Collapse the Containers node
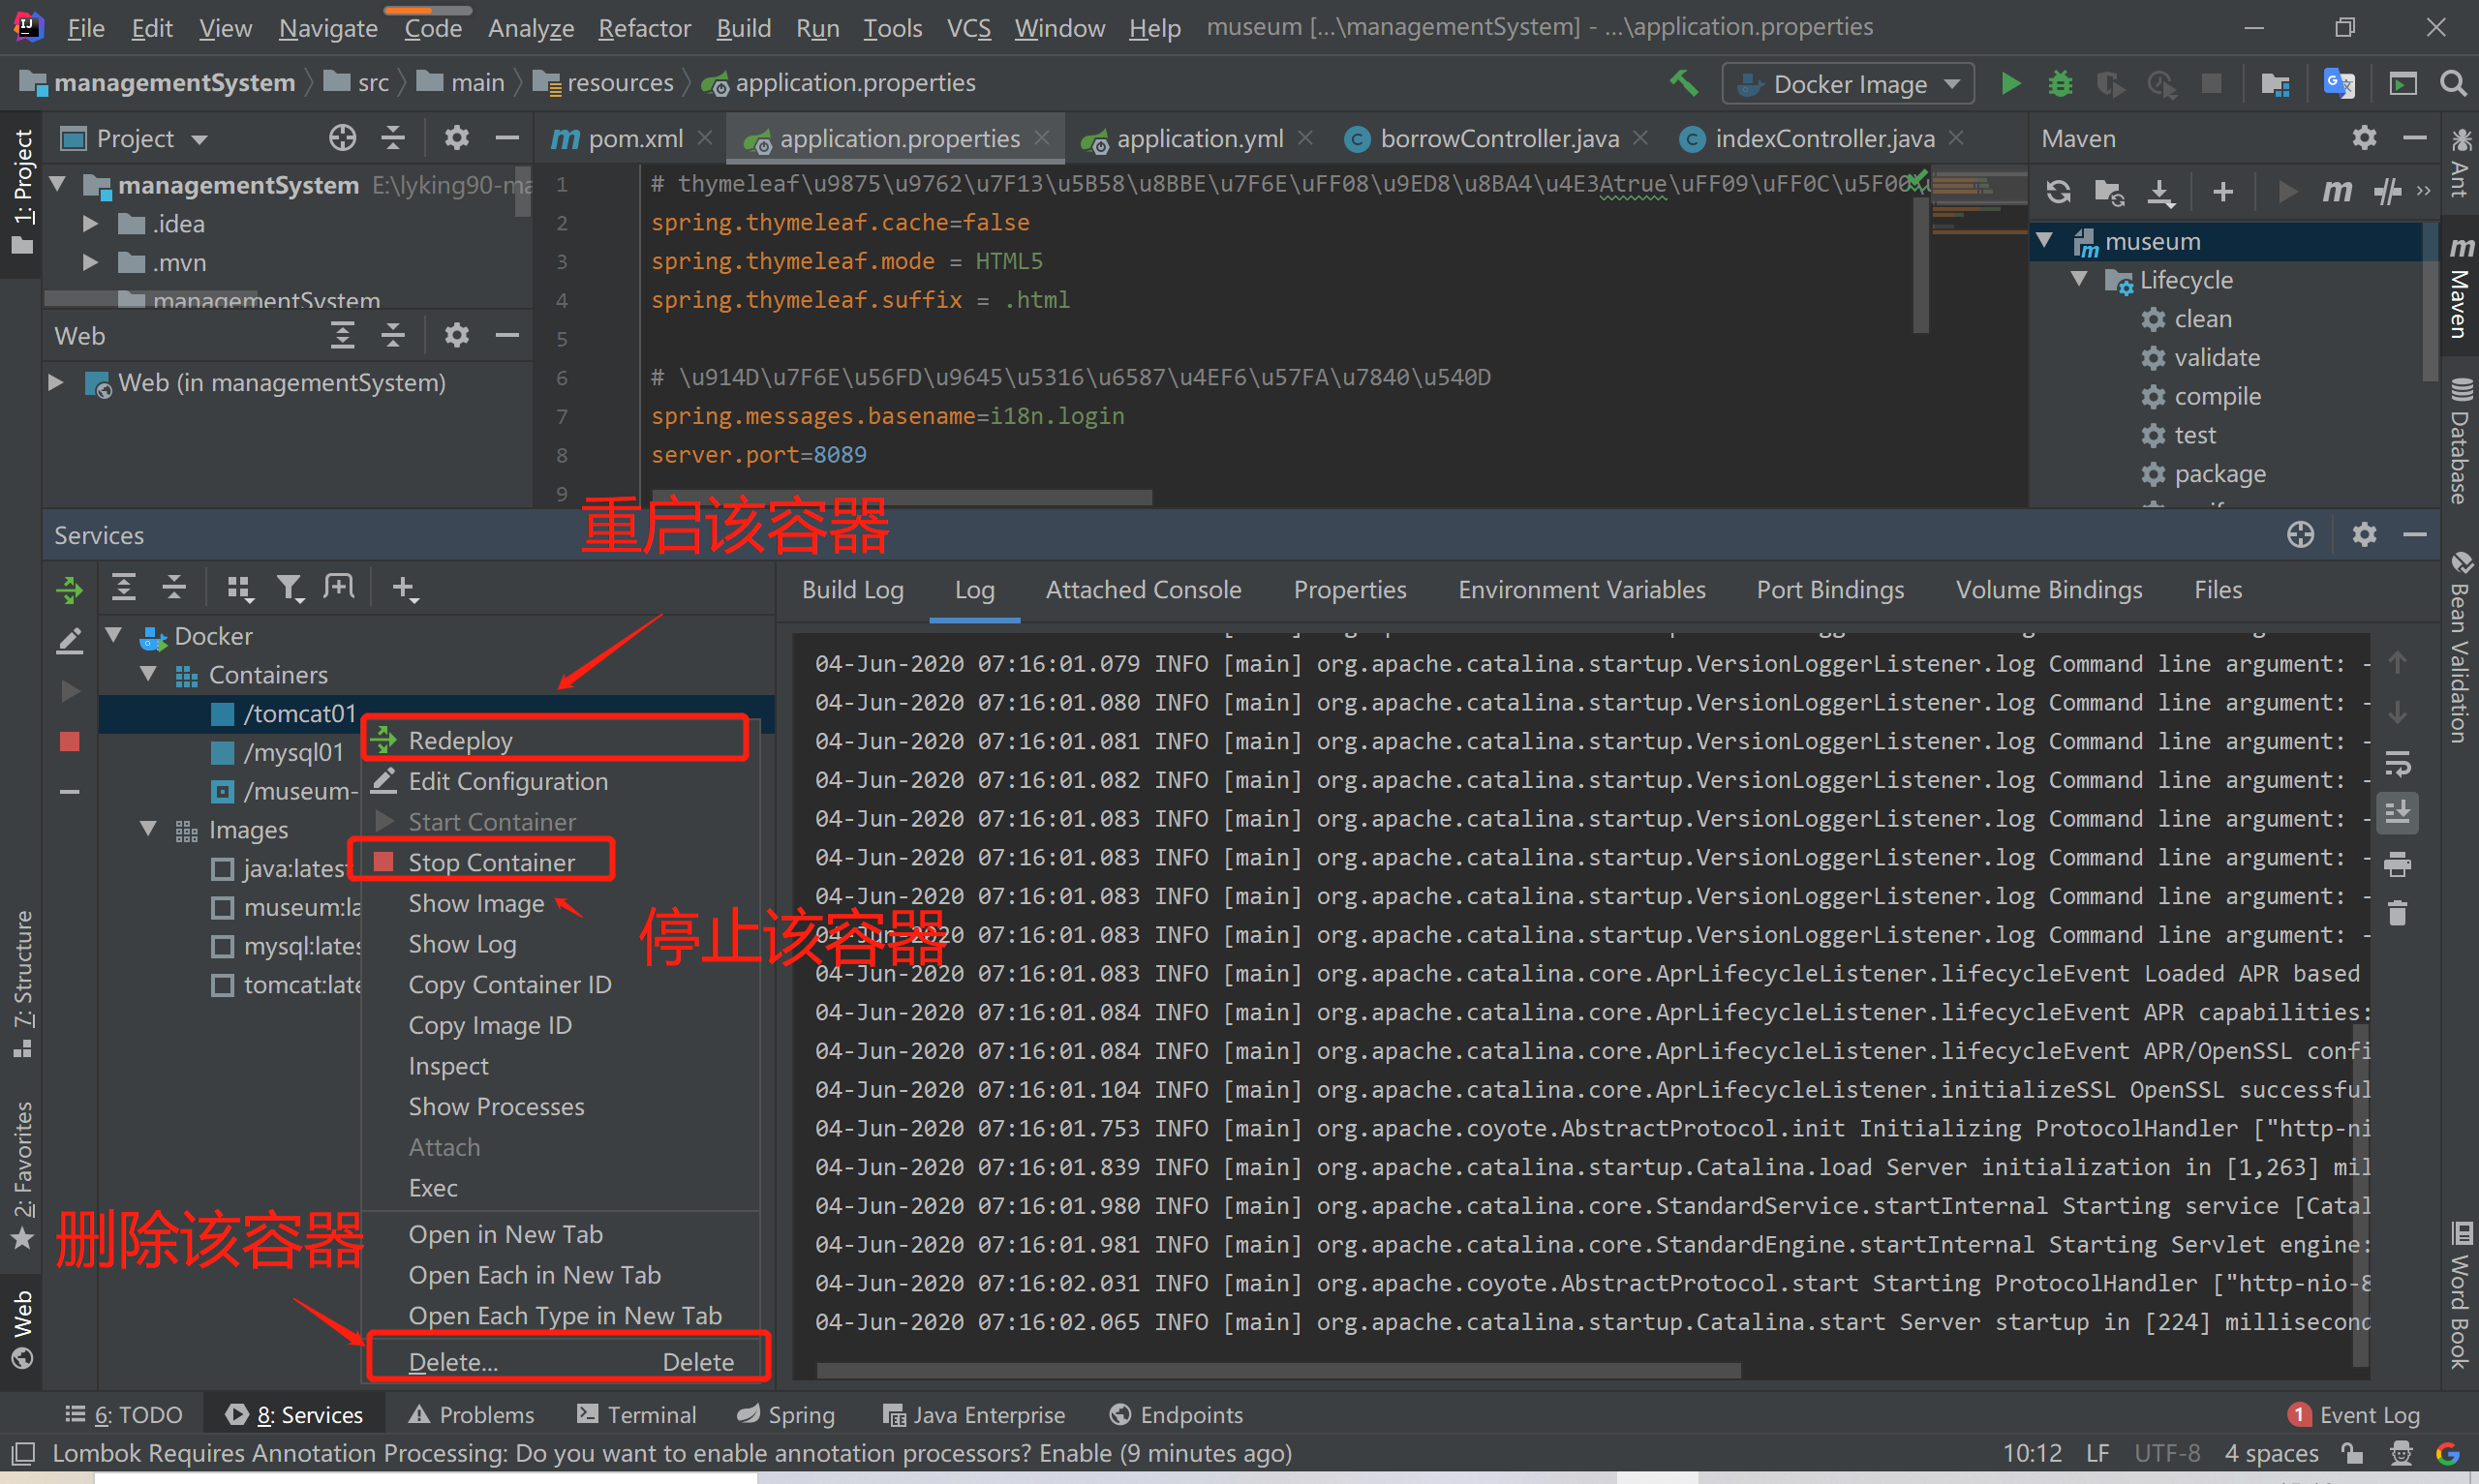The height and width of the screenshot is (1484, 2479). point(149,674)
